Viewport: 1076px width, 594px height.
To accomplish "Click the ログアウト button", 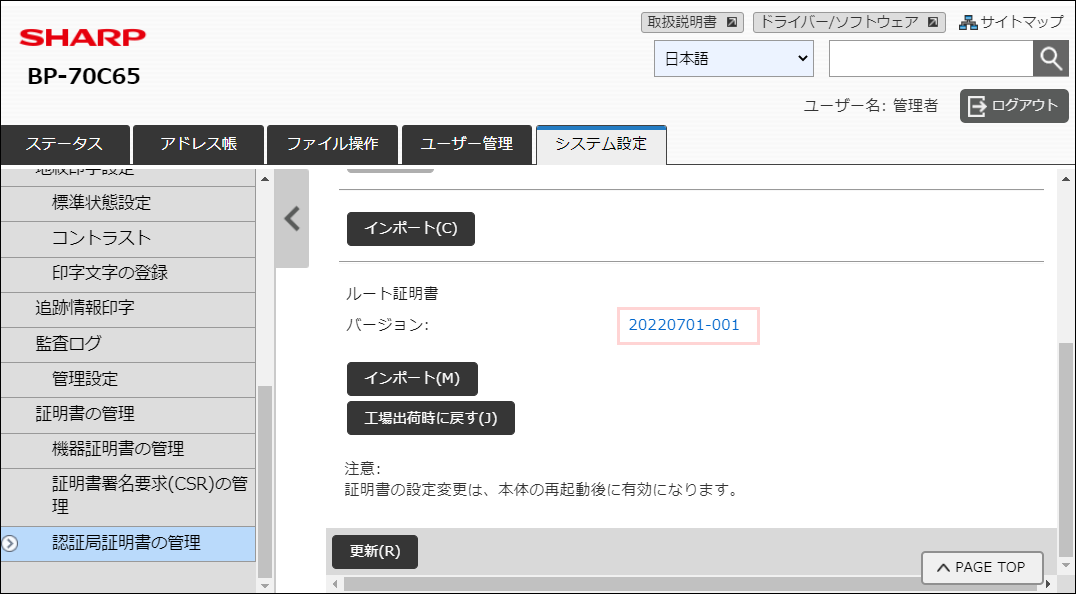I will [1014, 106].
